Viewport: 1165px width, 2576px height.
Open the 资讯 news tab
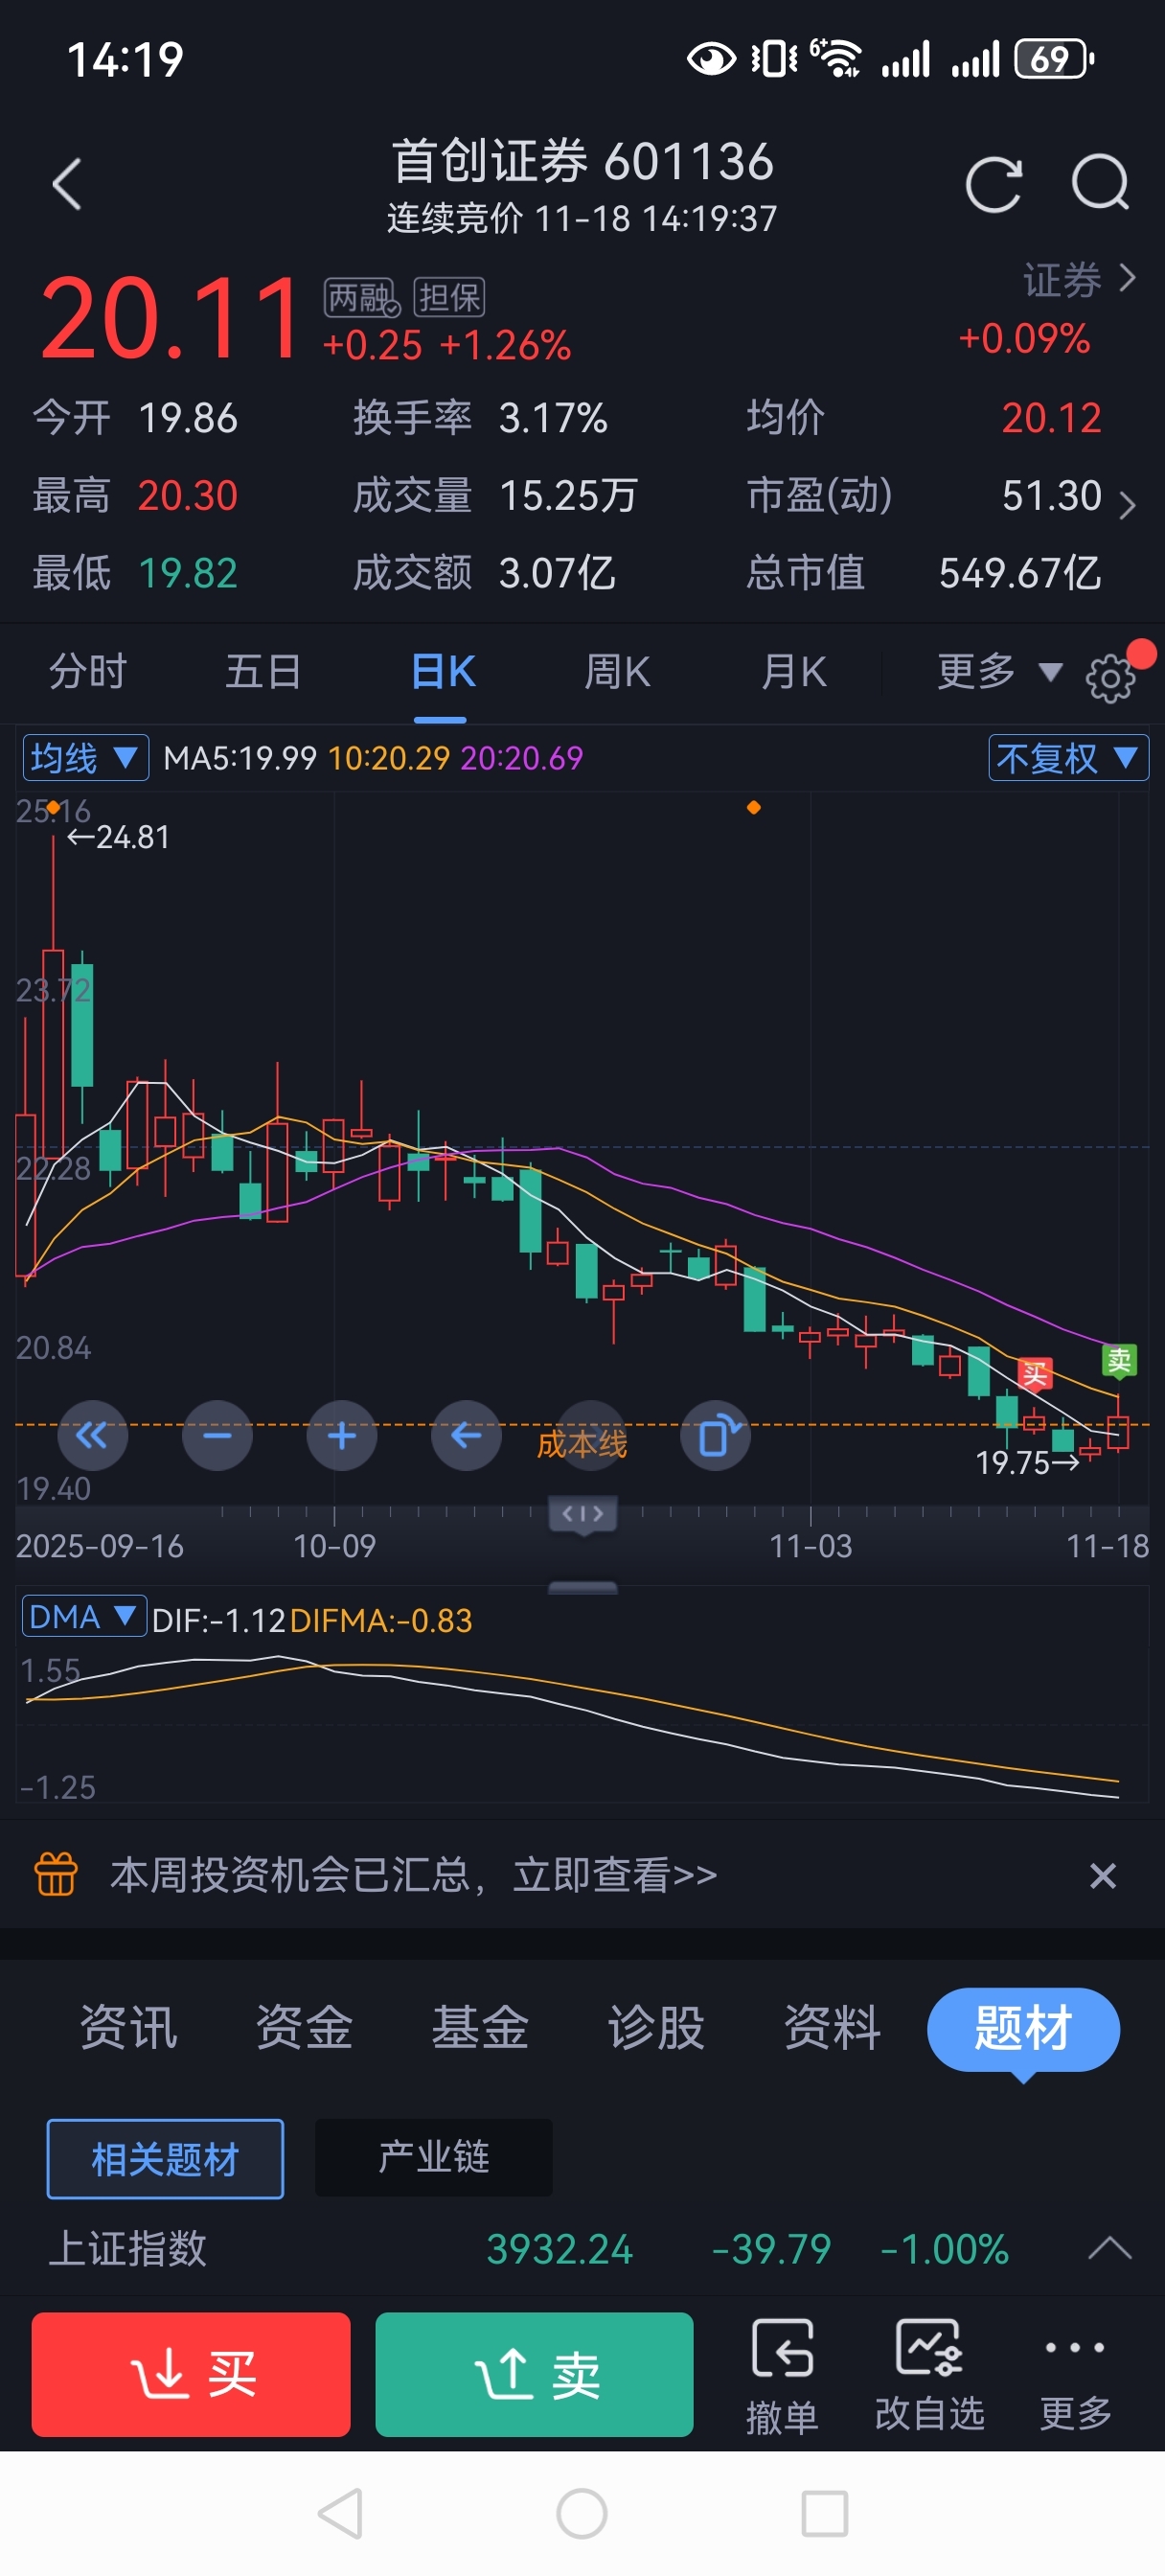point(128,2027)
